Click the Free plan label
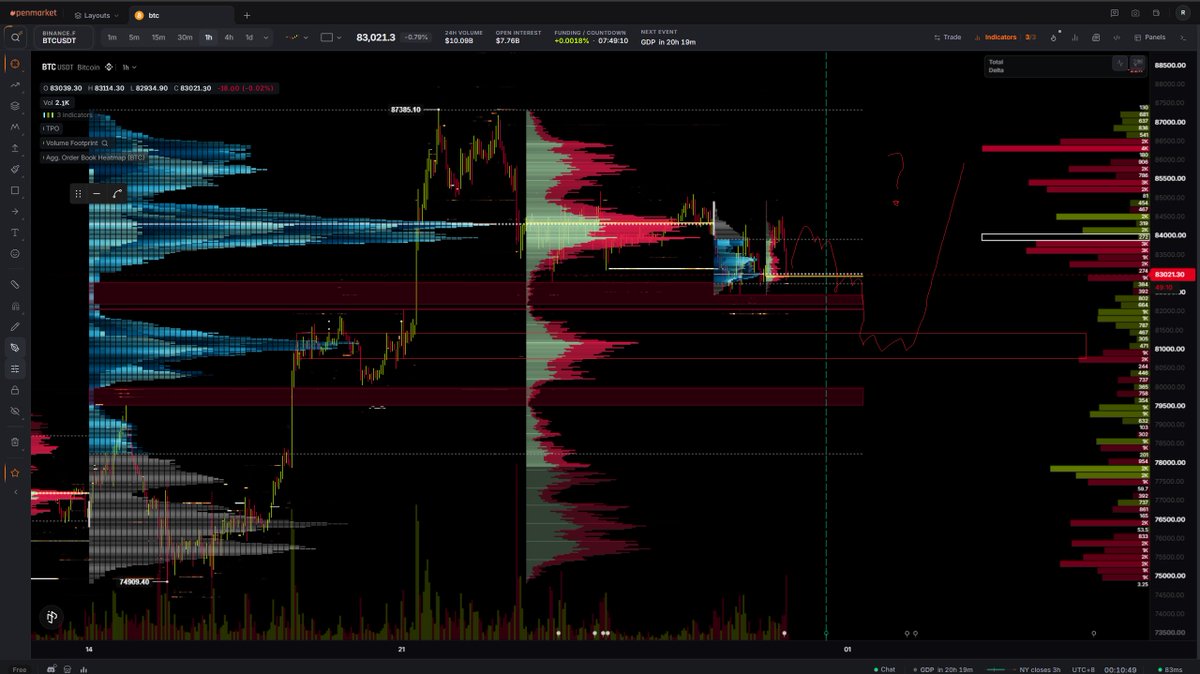 point(19,669)
